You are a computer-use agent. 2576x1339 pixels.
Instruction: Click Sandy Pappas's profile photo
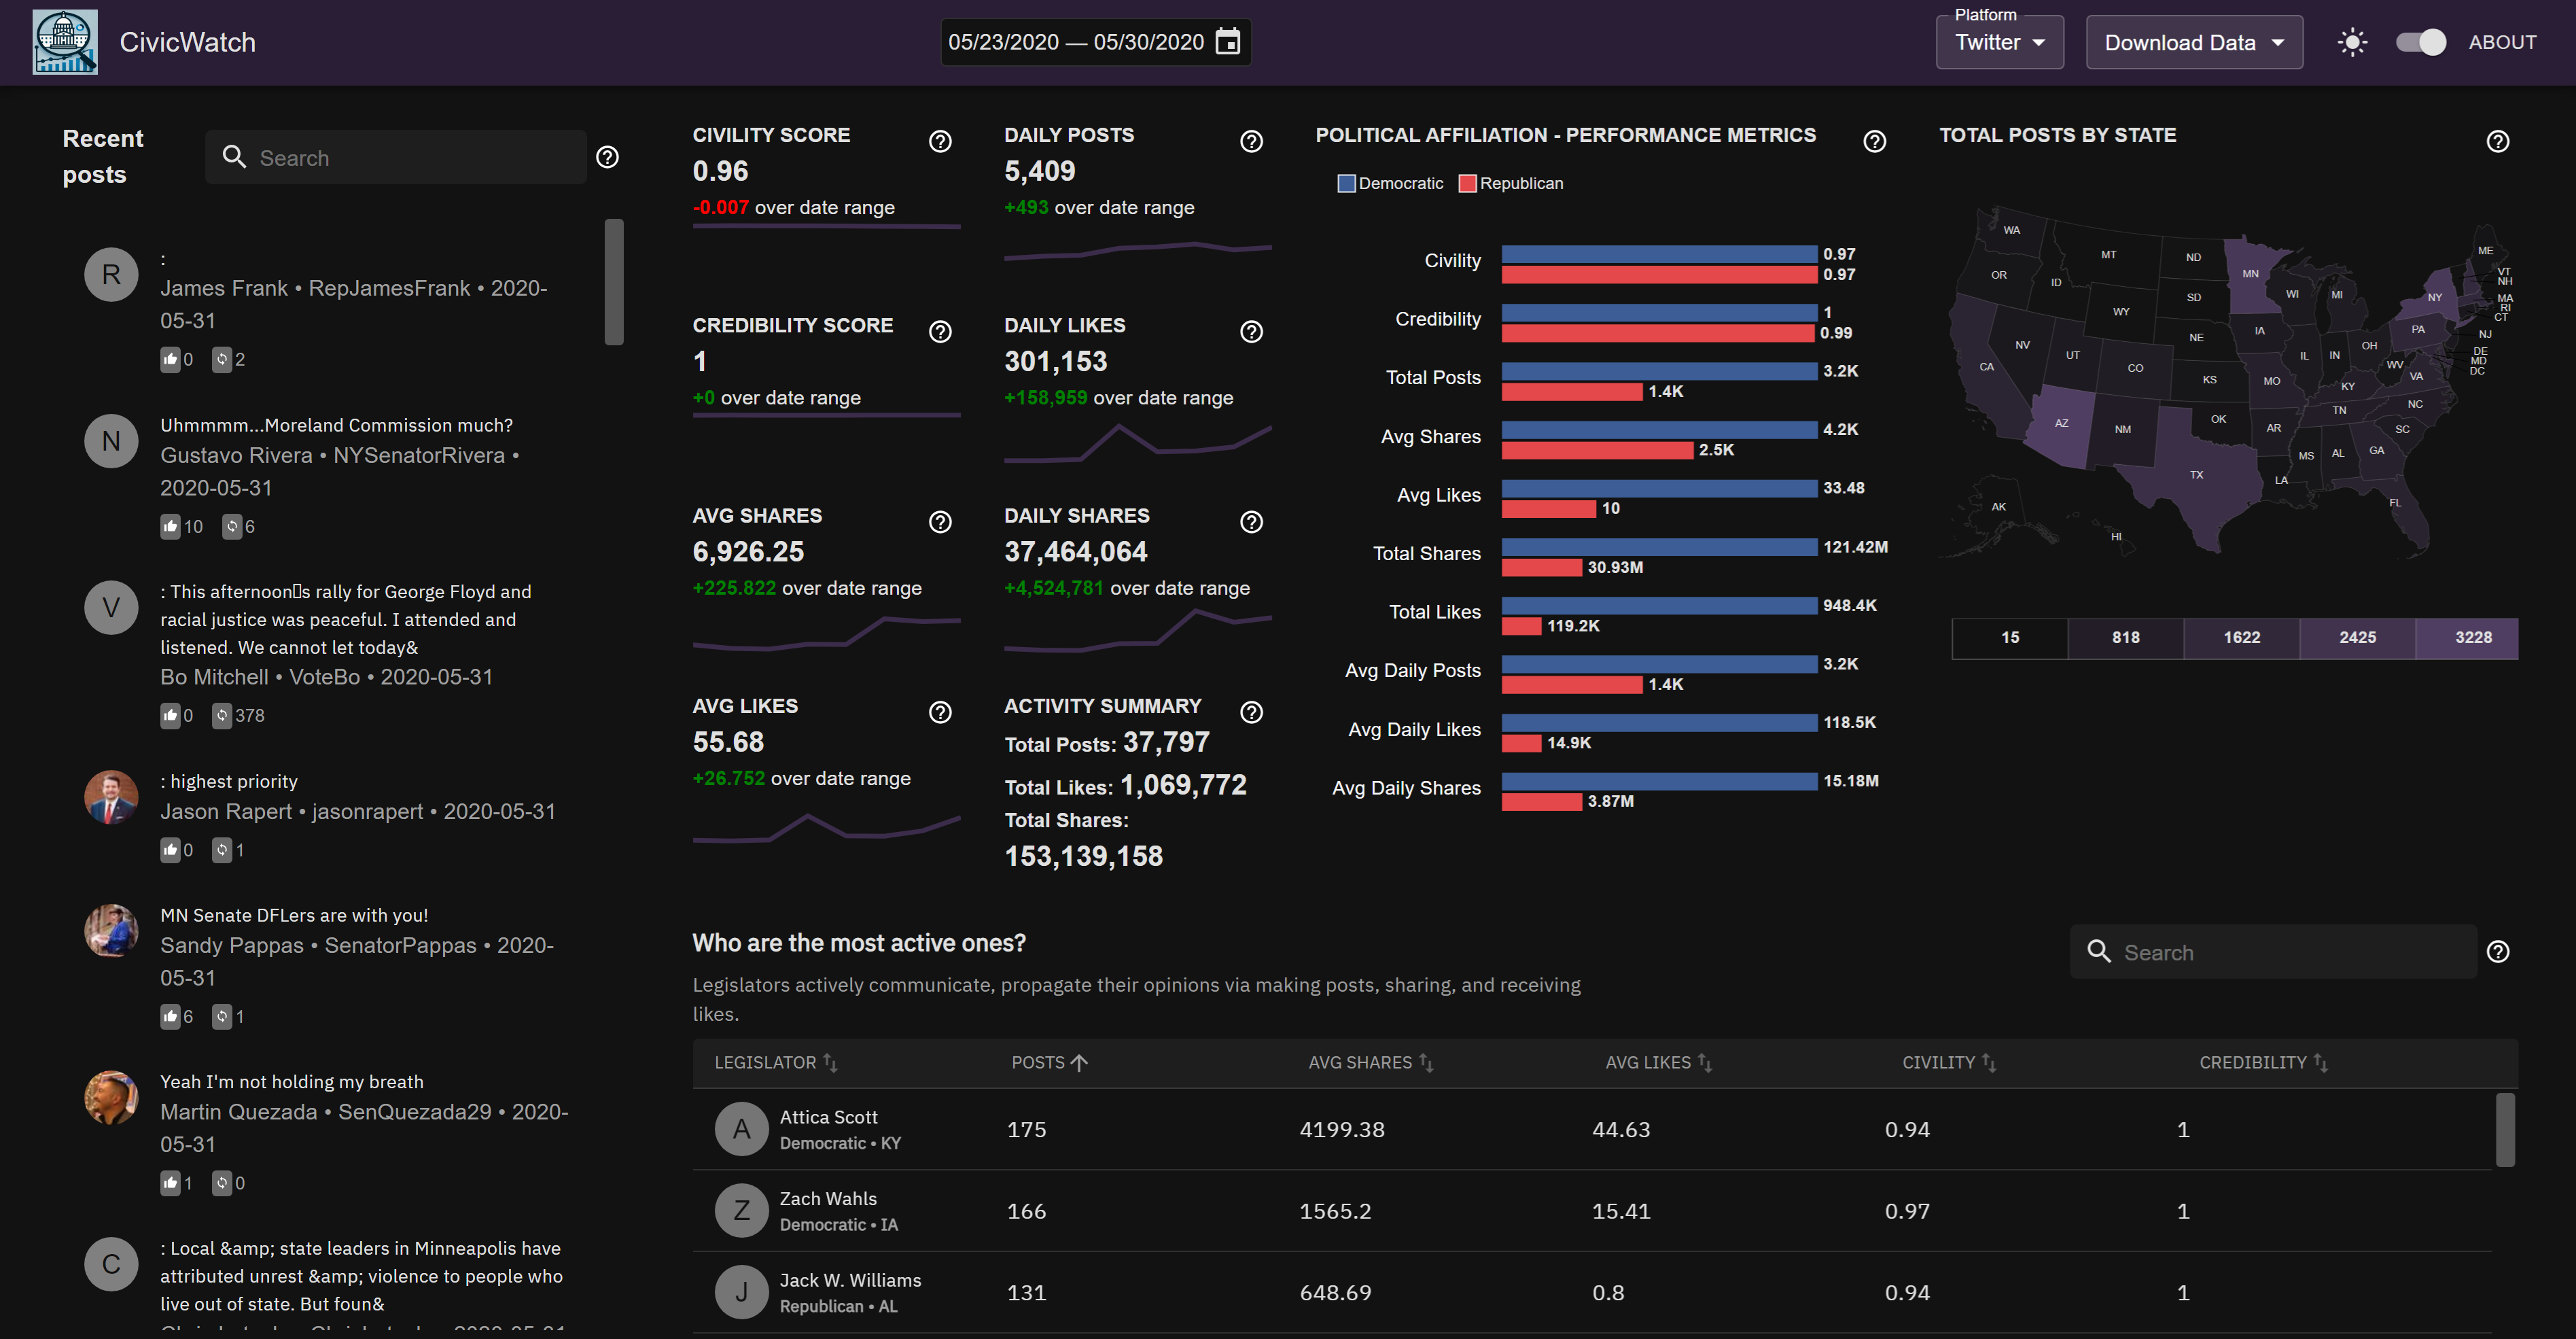click(x=111, y=931)
